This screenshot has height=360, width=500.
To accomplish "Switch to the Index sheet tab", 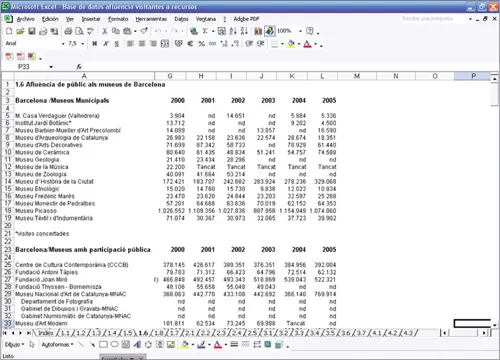I will pyautogui.click(x=46, y=333).
